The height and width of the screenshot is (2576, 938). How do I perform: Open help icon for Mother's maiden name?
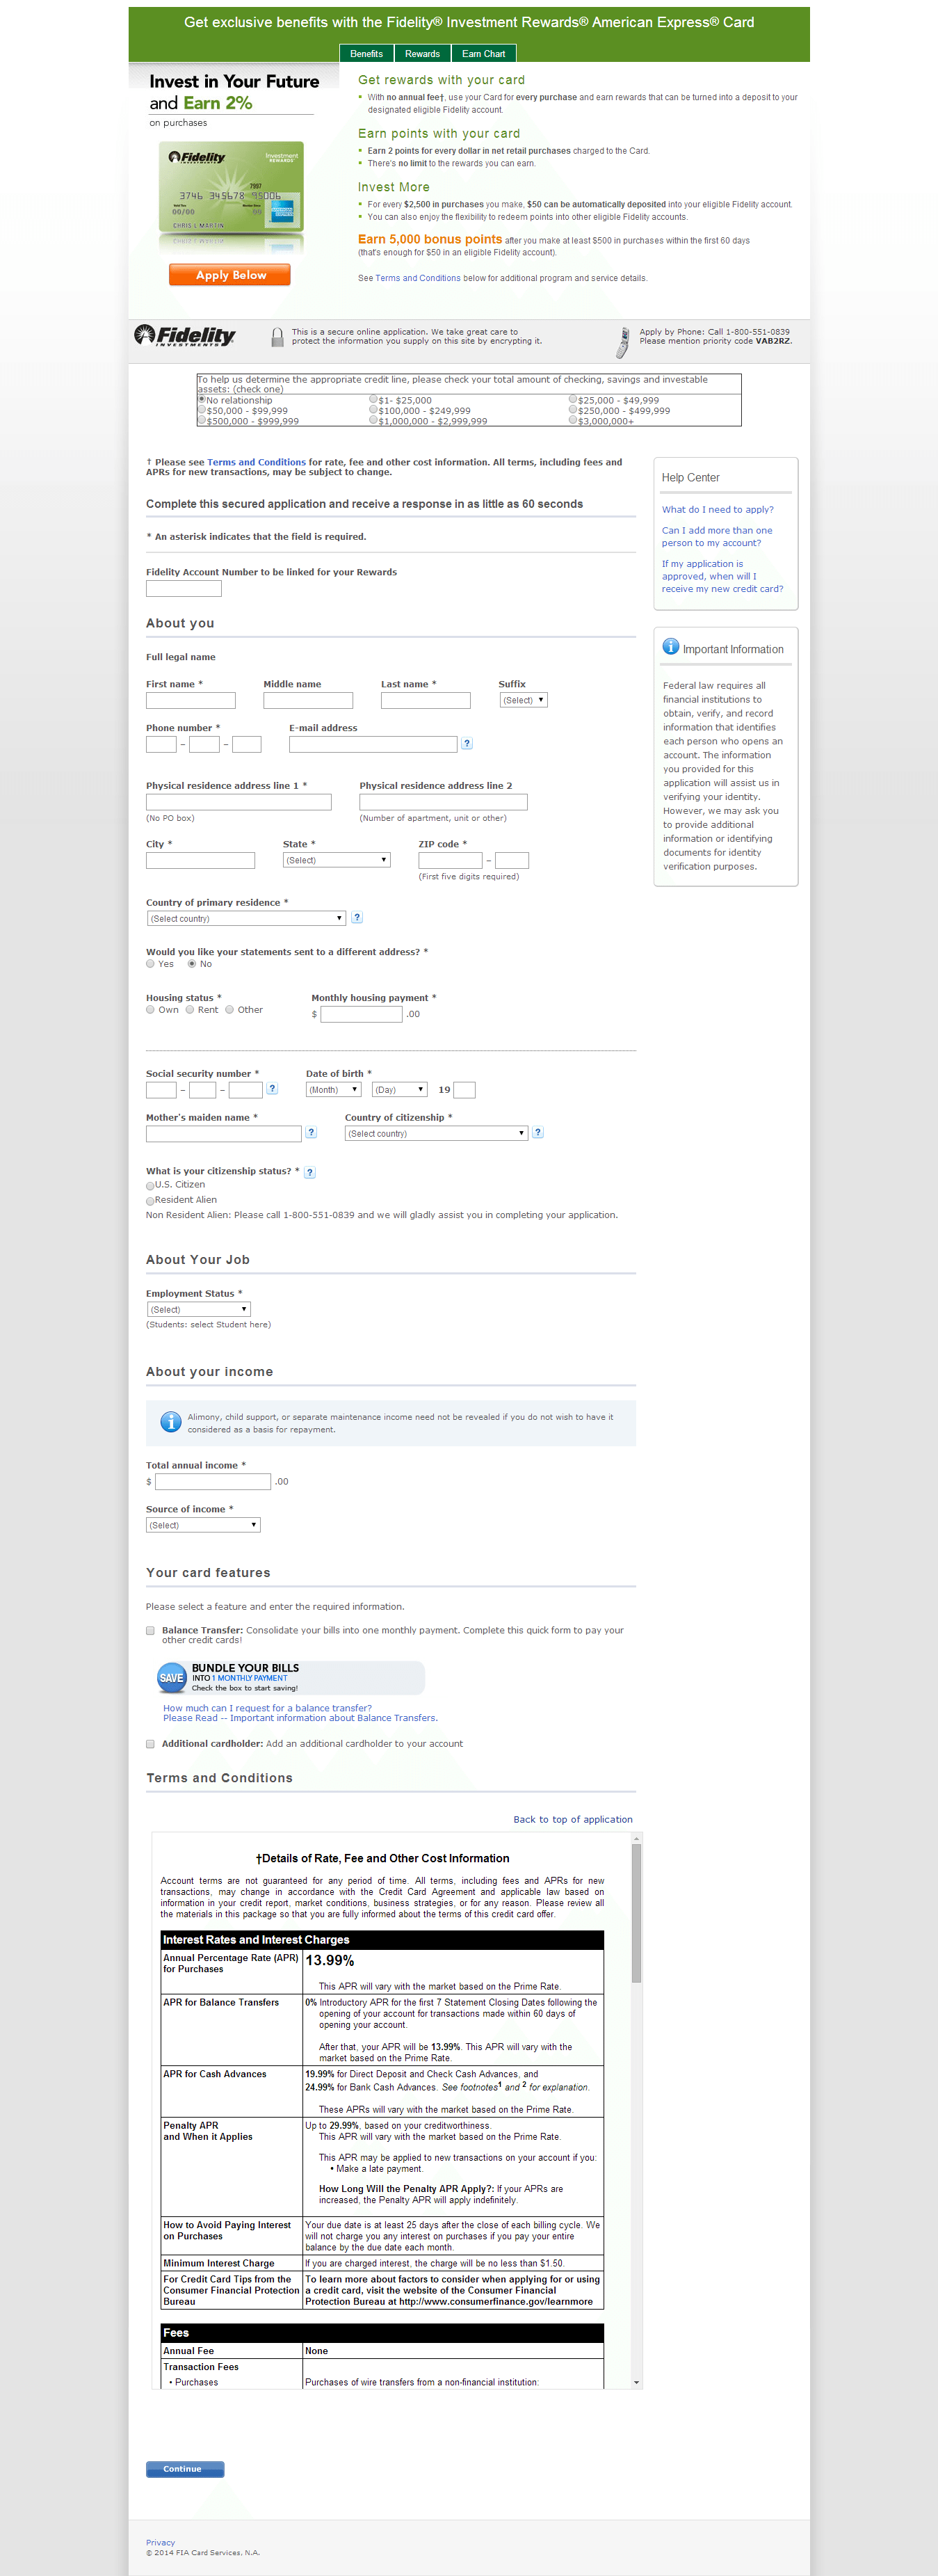point(311,1133)
